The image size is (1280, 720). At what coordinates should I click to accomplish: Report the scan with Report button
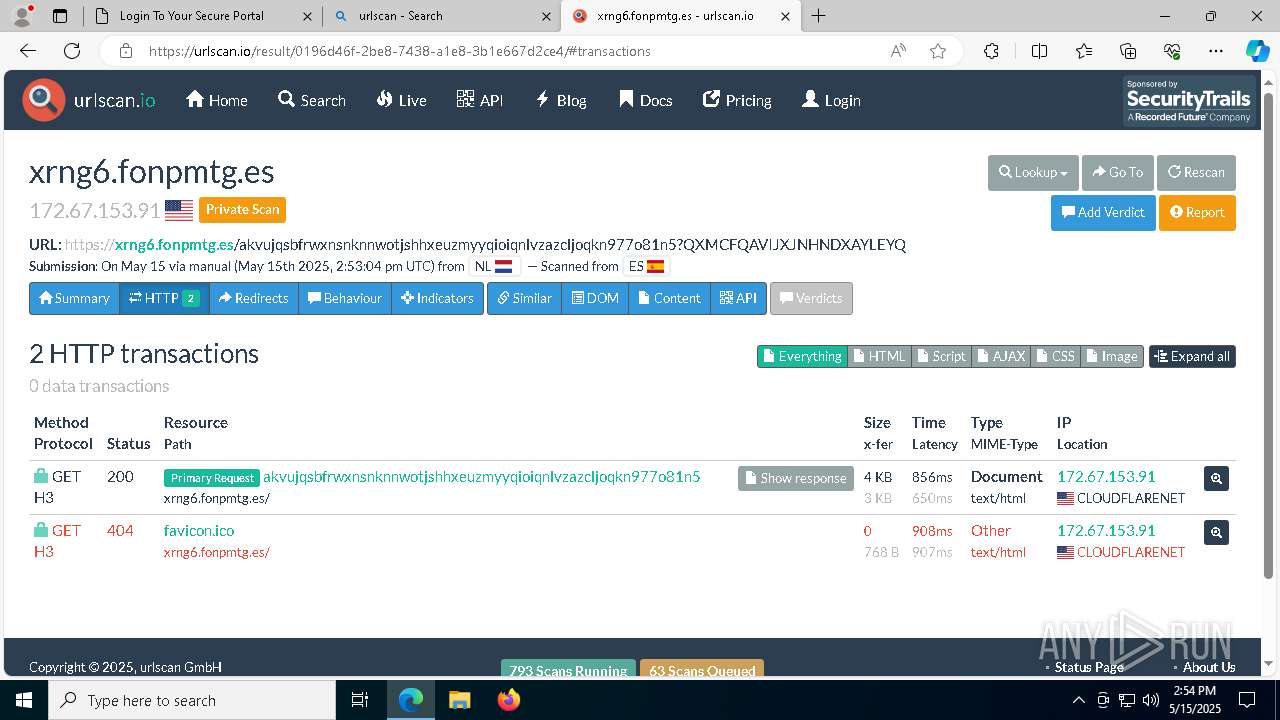tap(1197, 212)
